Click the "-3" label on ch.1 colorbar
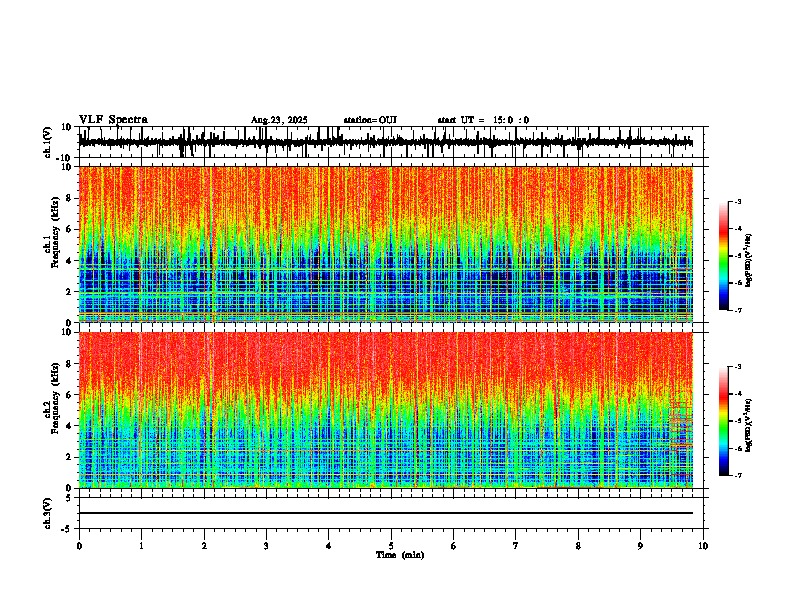Screen dimensions: 792x612 coord(737,202)
